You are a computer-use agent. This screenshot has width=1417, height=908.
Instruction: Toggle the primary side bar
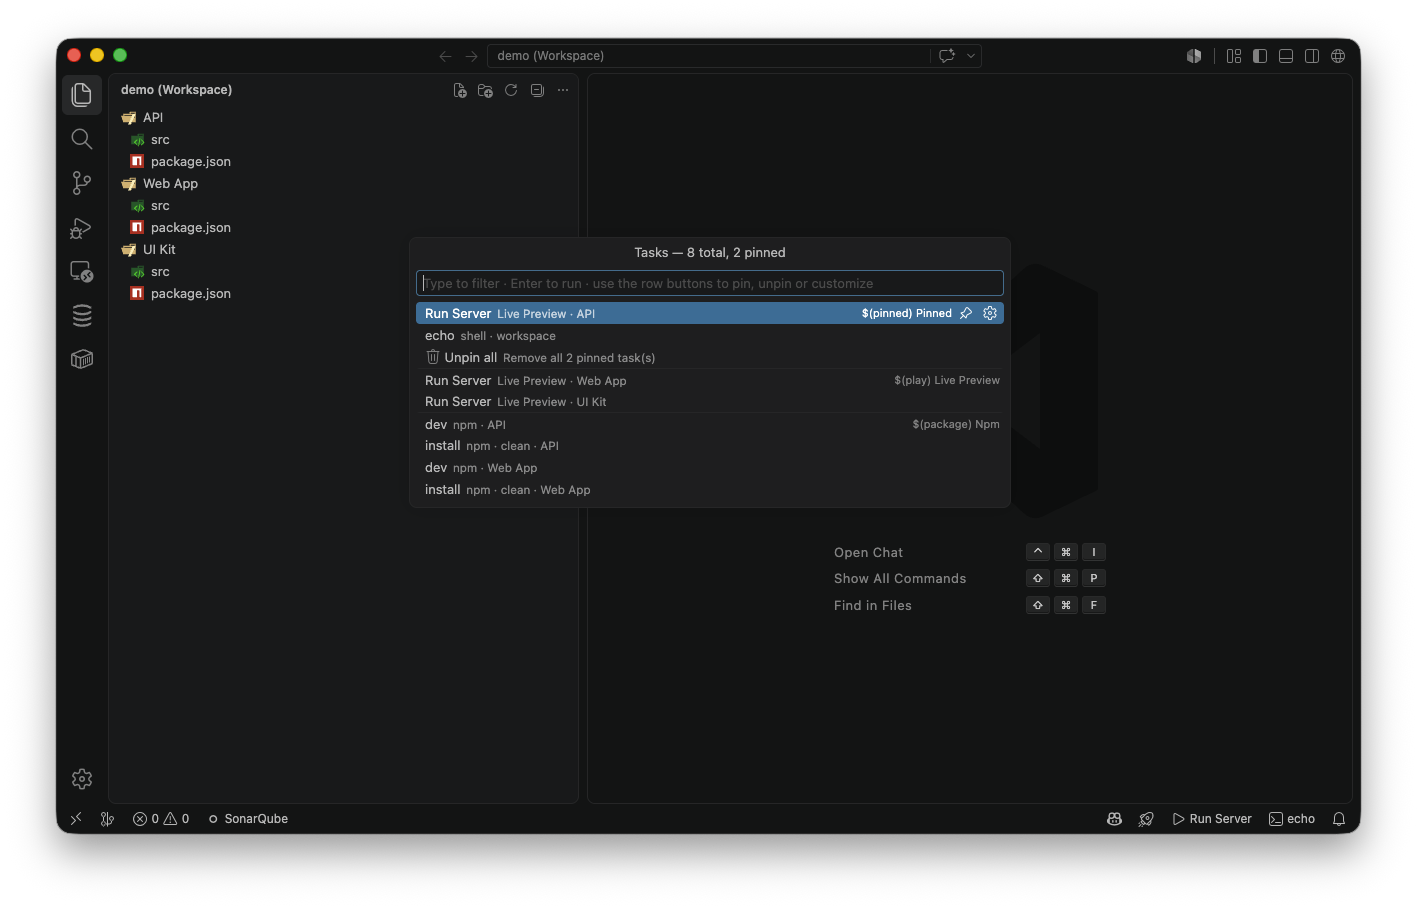click(1260, 56)
